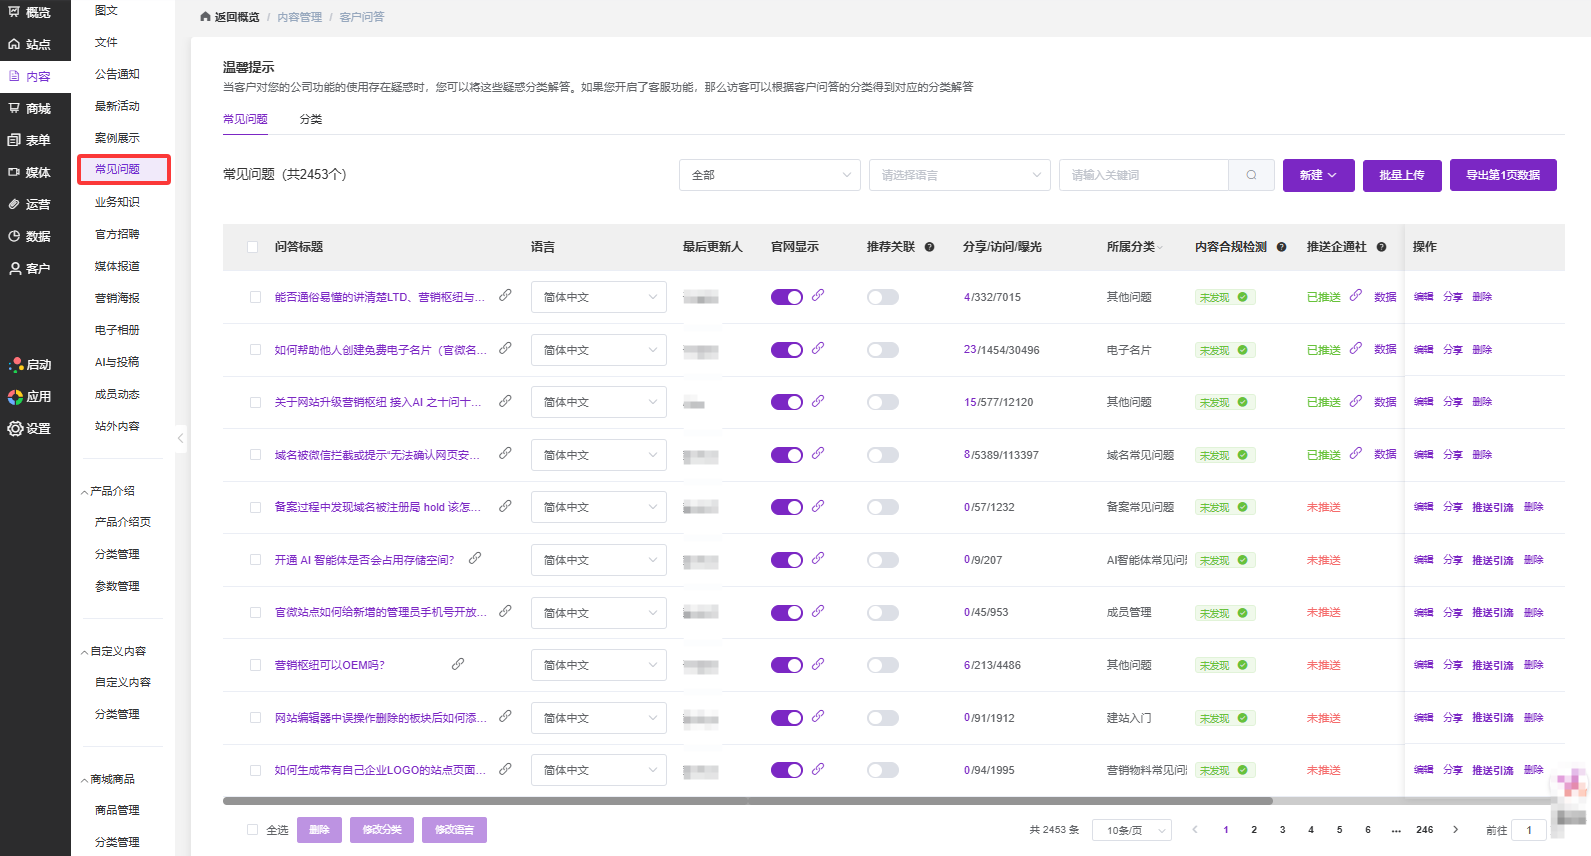The width and height of the screenshot is (1591, 856).
Task: Turn off 官网显示 toggle for the first row
Action: click(786, 297)
